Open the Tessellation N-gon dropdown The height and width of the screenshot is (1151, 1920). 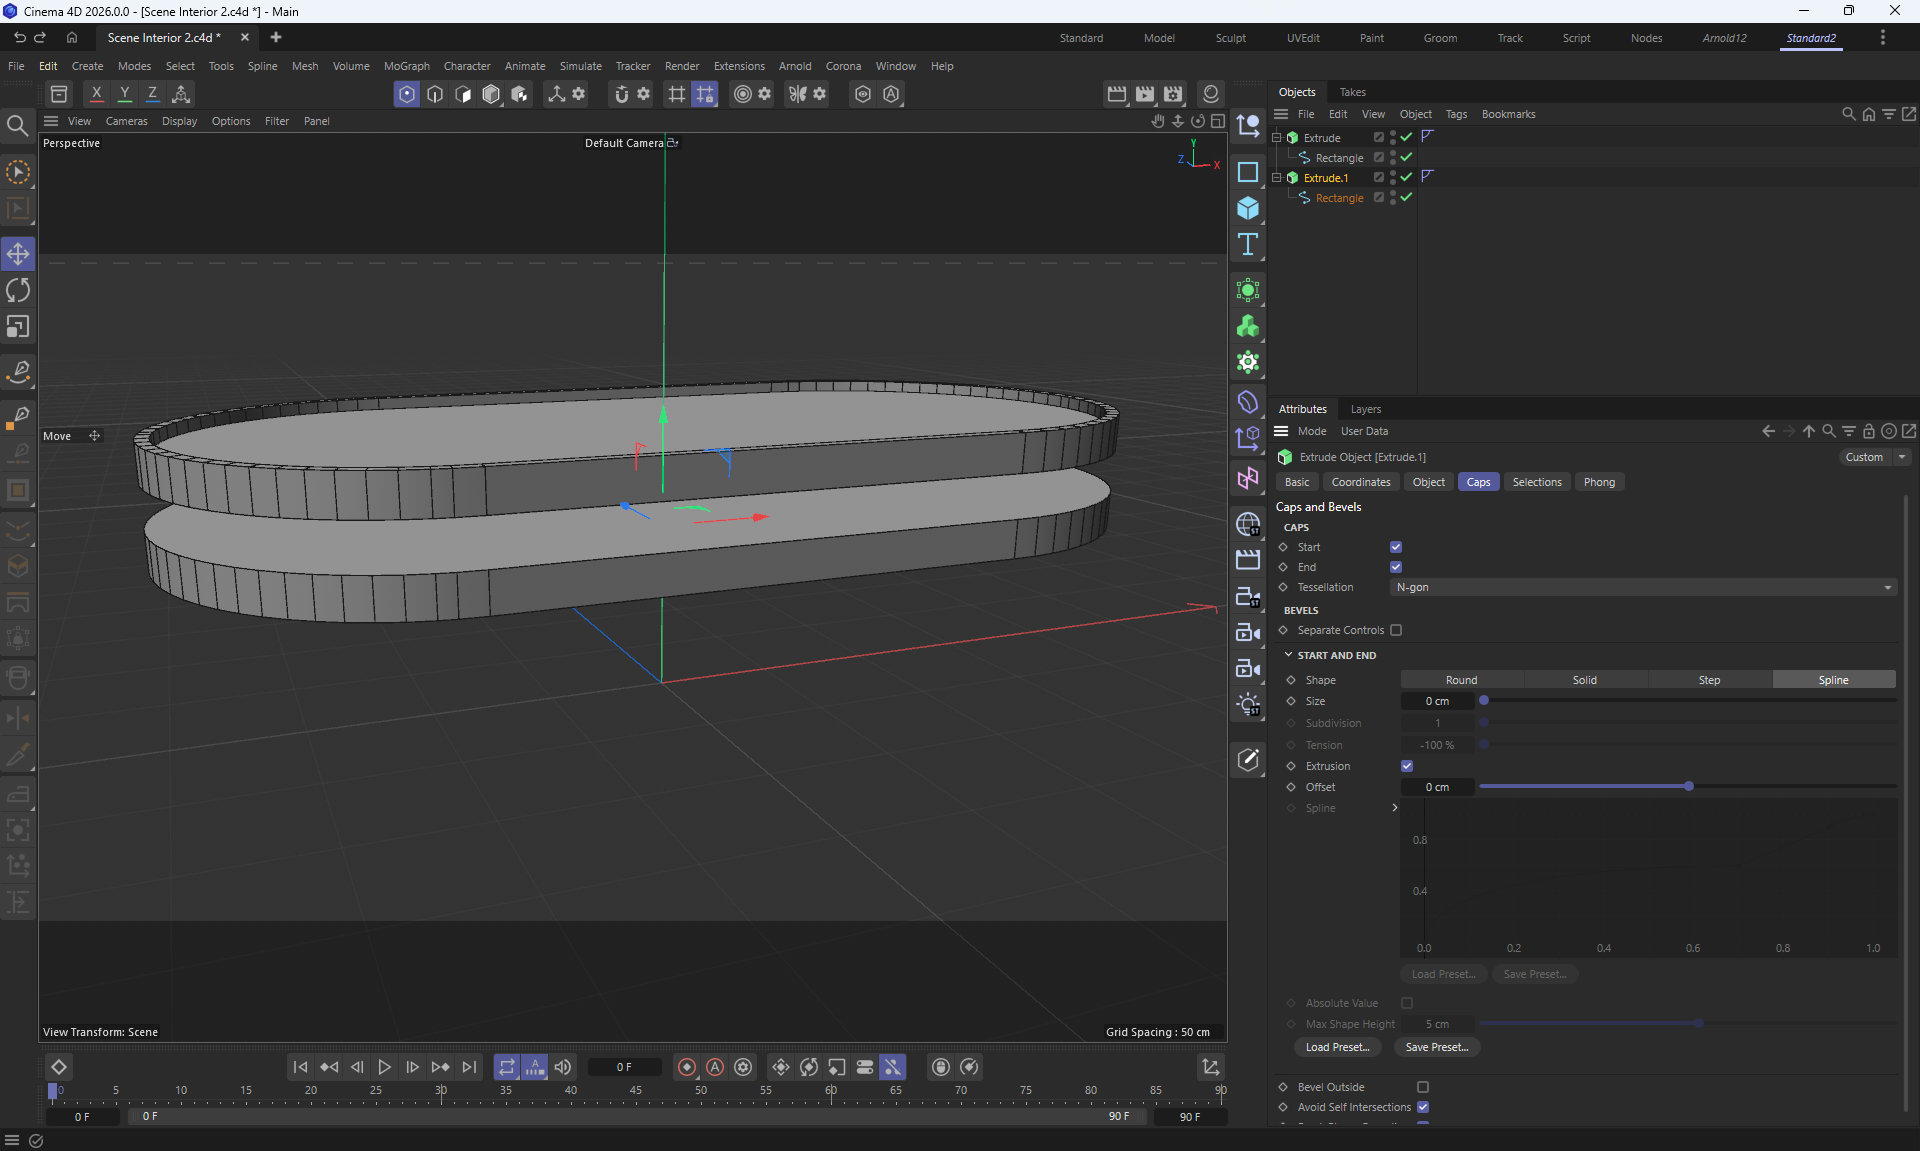pyautogui.click(x=1643, y=587)
